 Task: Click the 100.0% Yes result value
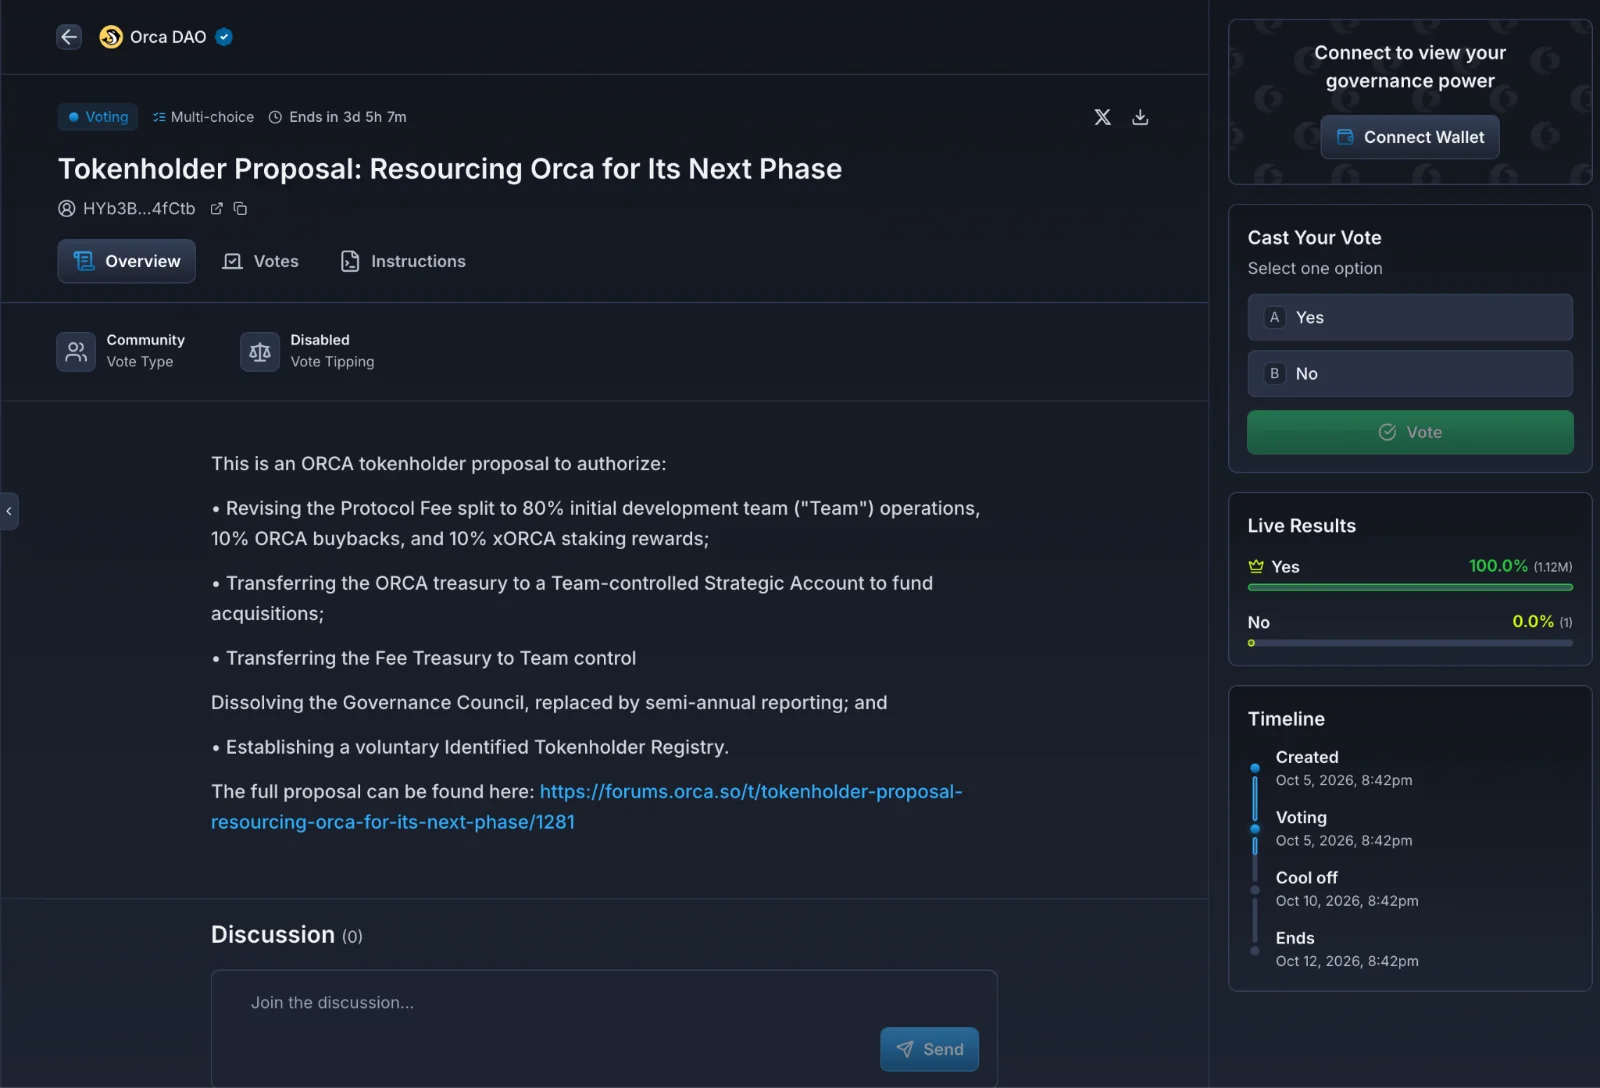click(1498, 566)
